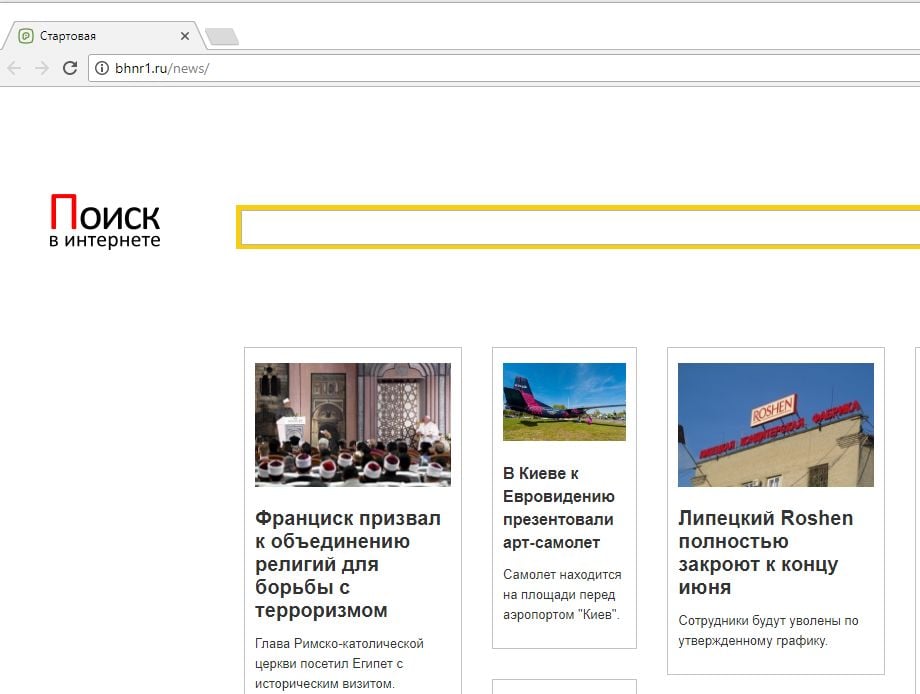Click the browser forward arrow

coord(42,68)
